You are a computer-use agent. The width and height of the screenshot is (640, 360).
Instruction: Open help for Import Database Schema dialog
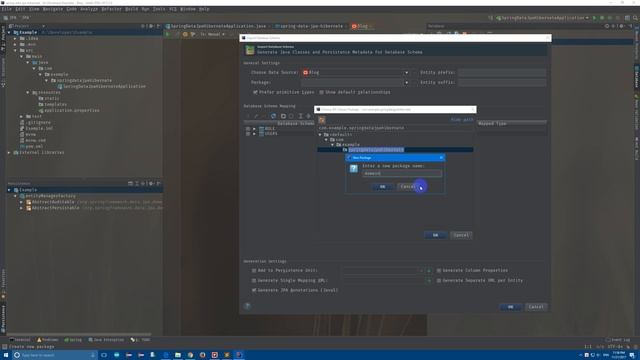[247, 306]
